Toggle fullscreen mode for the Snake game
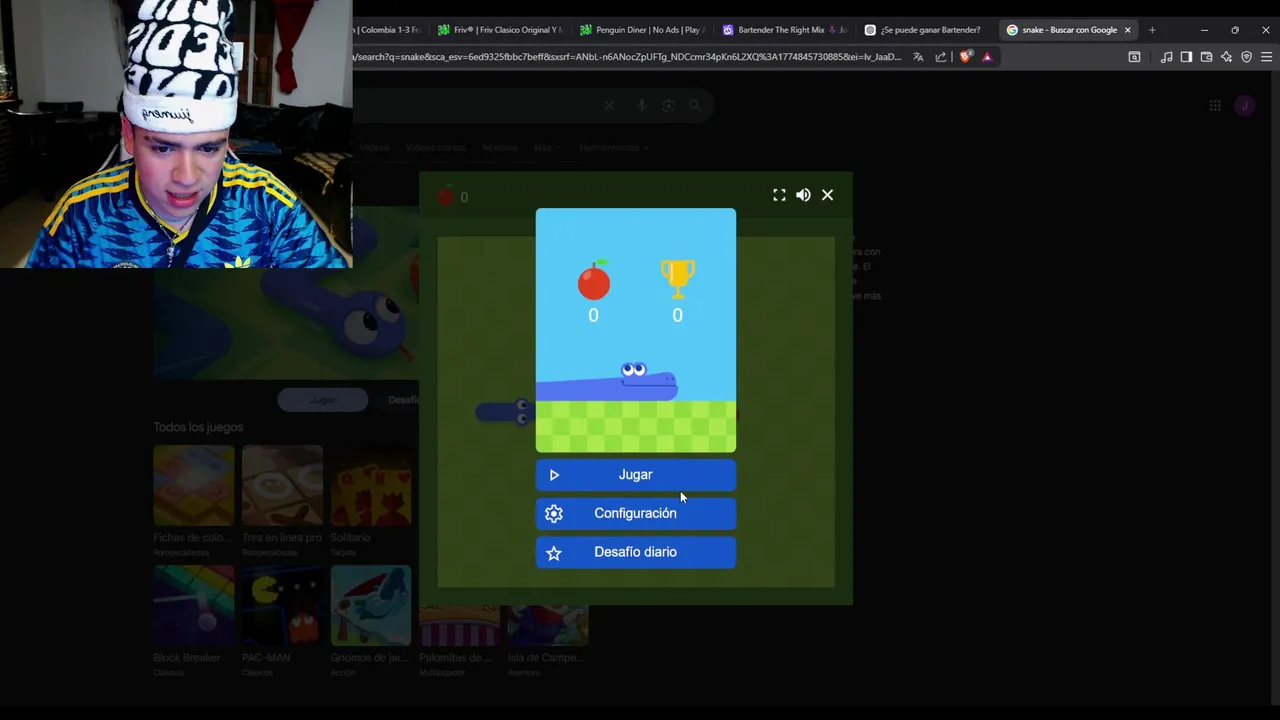 click(x=779, y=195)
